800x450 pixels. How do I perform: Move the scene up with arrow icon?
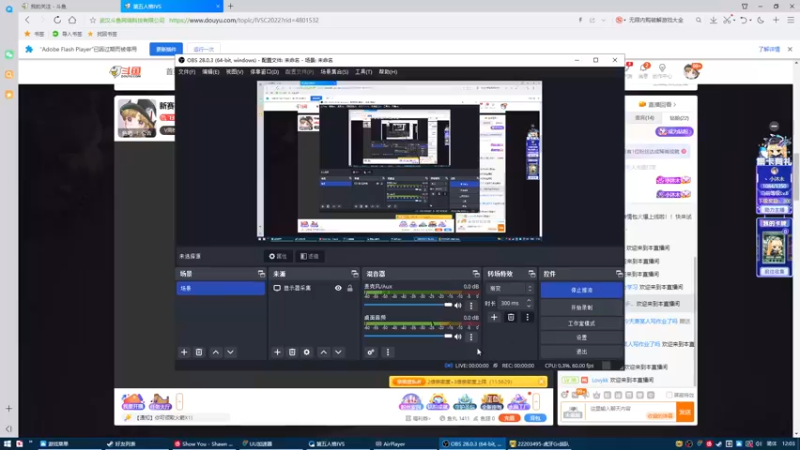(216, 352)
